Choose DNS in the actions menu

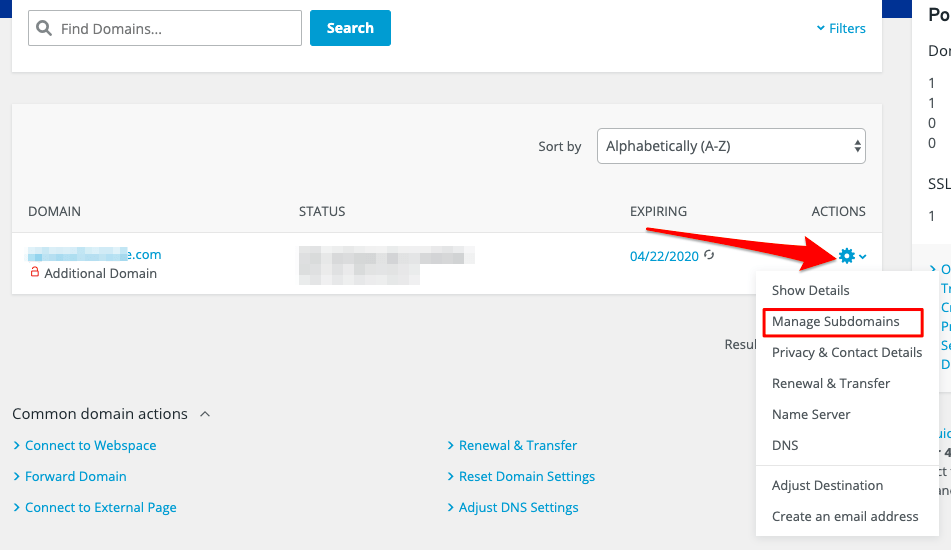785,446
